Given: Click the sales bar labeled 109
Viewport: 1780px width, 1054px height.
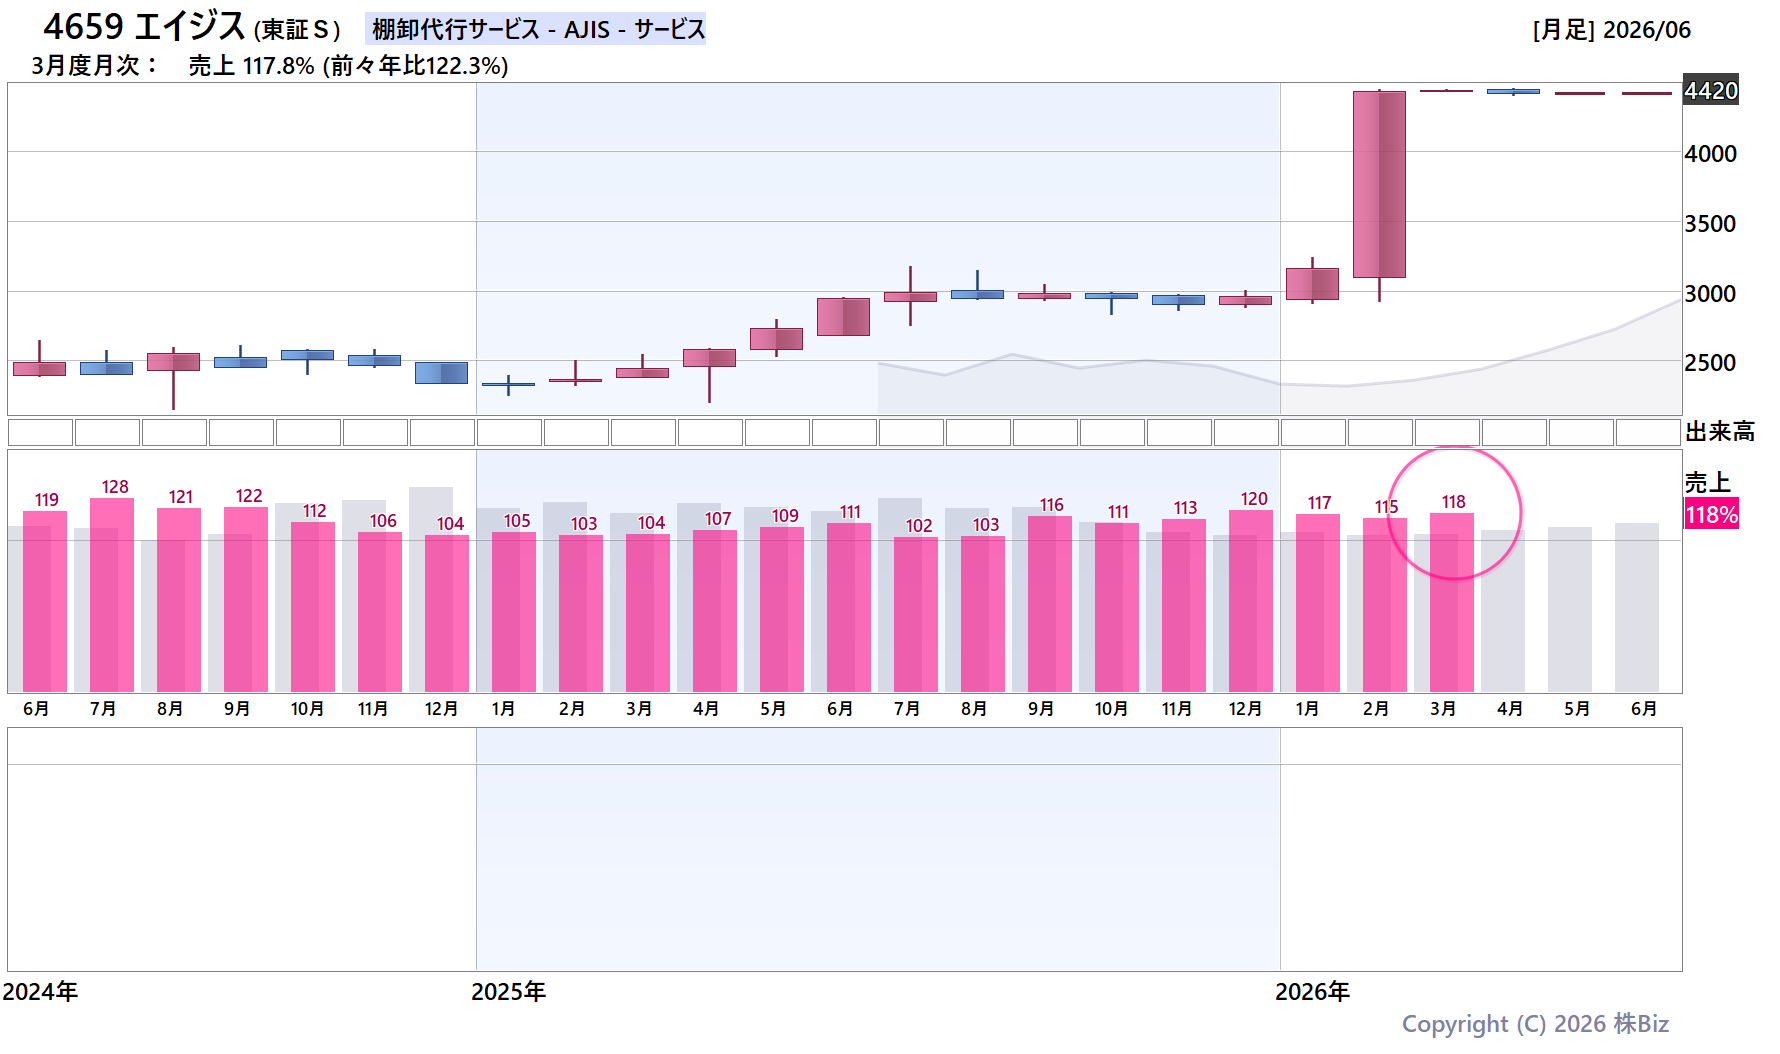Looking at the screenshot, I should (x=782, y=609).
